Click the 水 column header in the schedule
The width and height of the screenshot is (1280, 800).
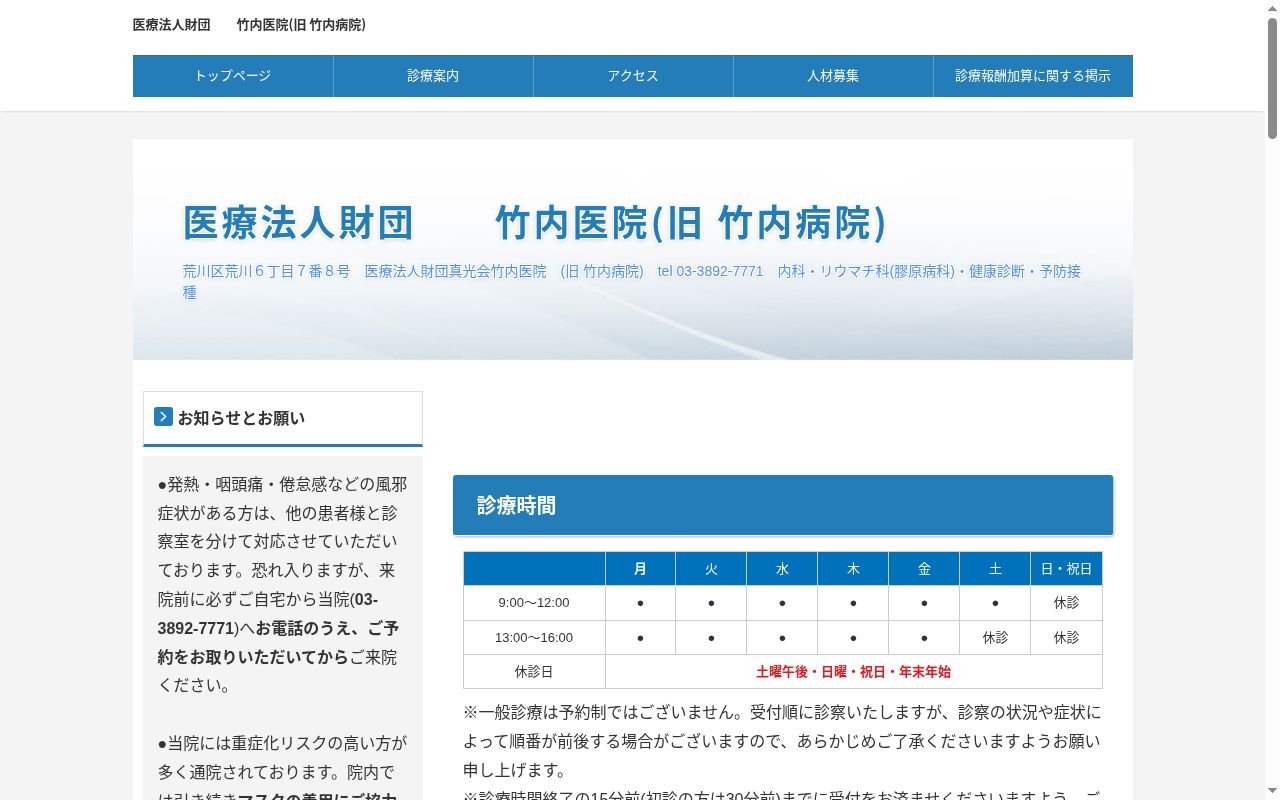782,569
